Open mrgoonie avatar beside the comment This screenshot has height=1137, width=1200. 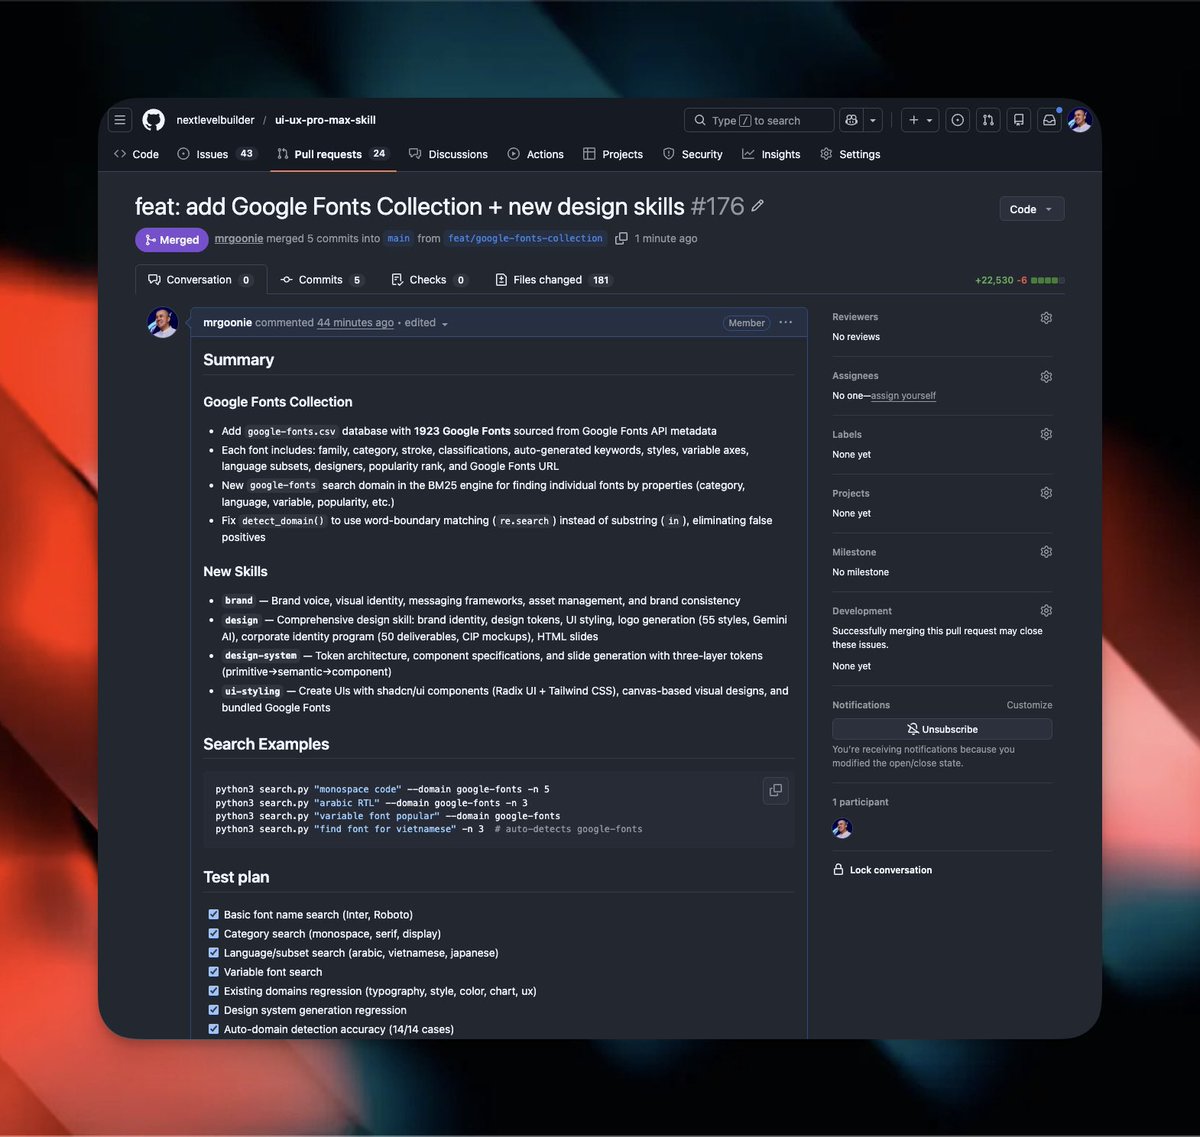(x=162, y=323)
